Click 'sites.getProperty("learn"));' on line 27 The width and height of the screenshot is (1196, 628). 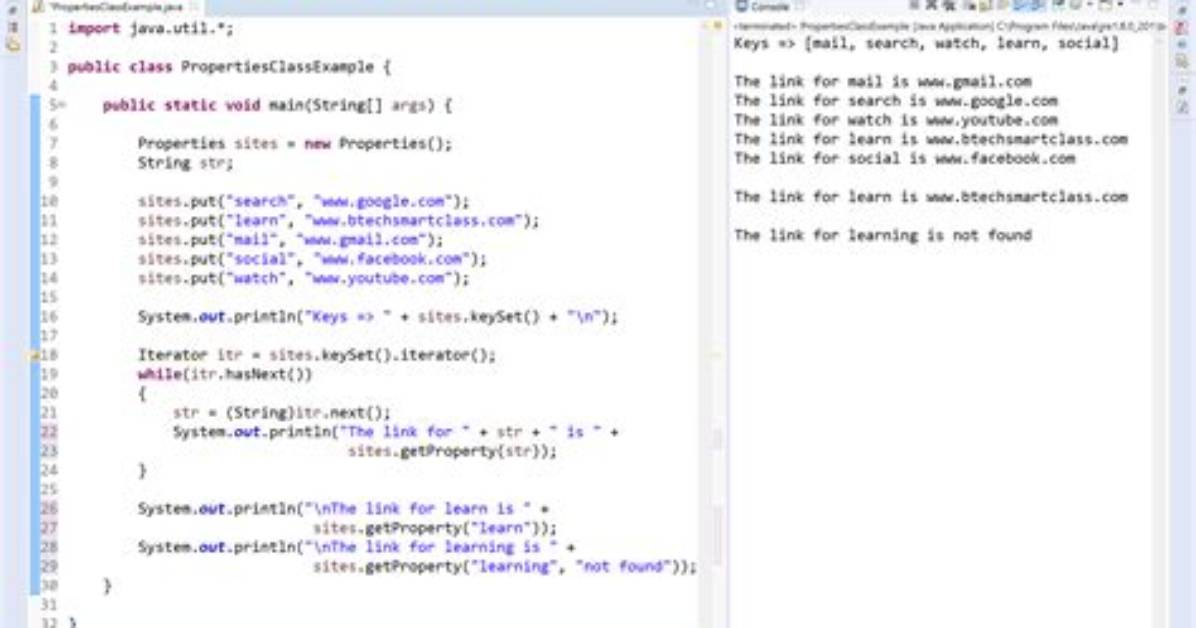(x=435, y=528)
